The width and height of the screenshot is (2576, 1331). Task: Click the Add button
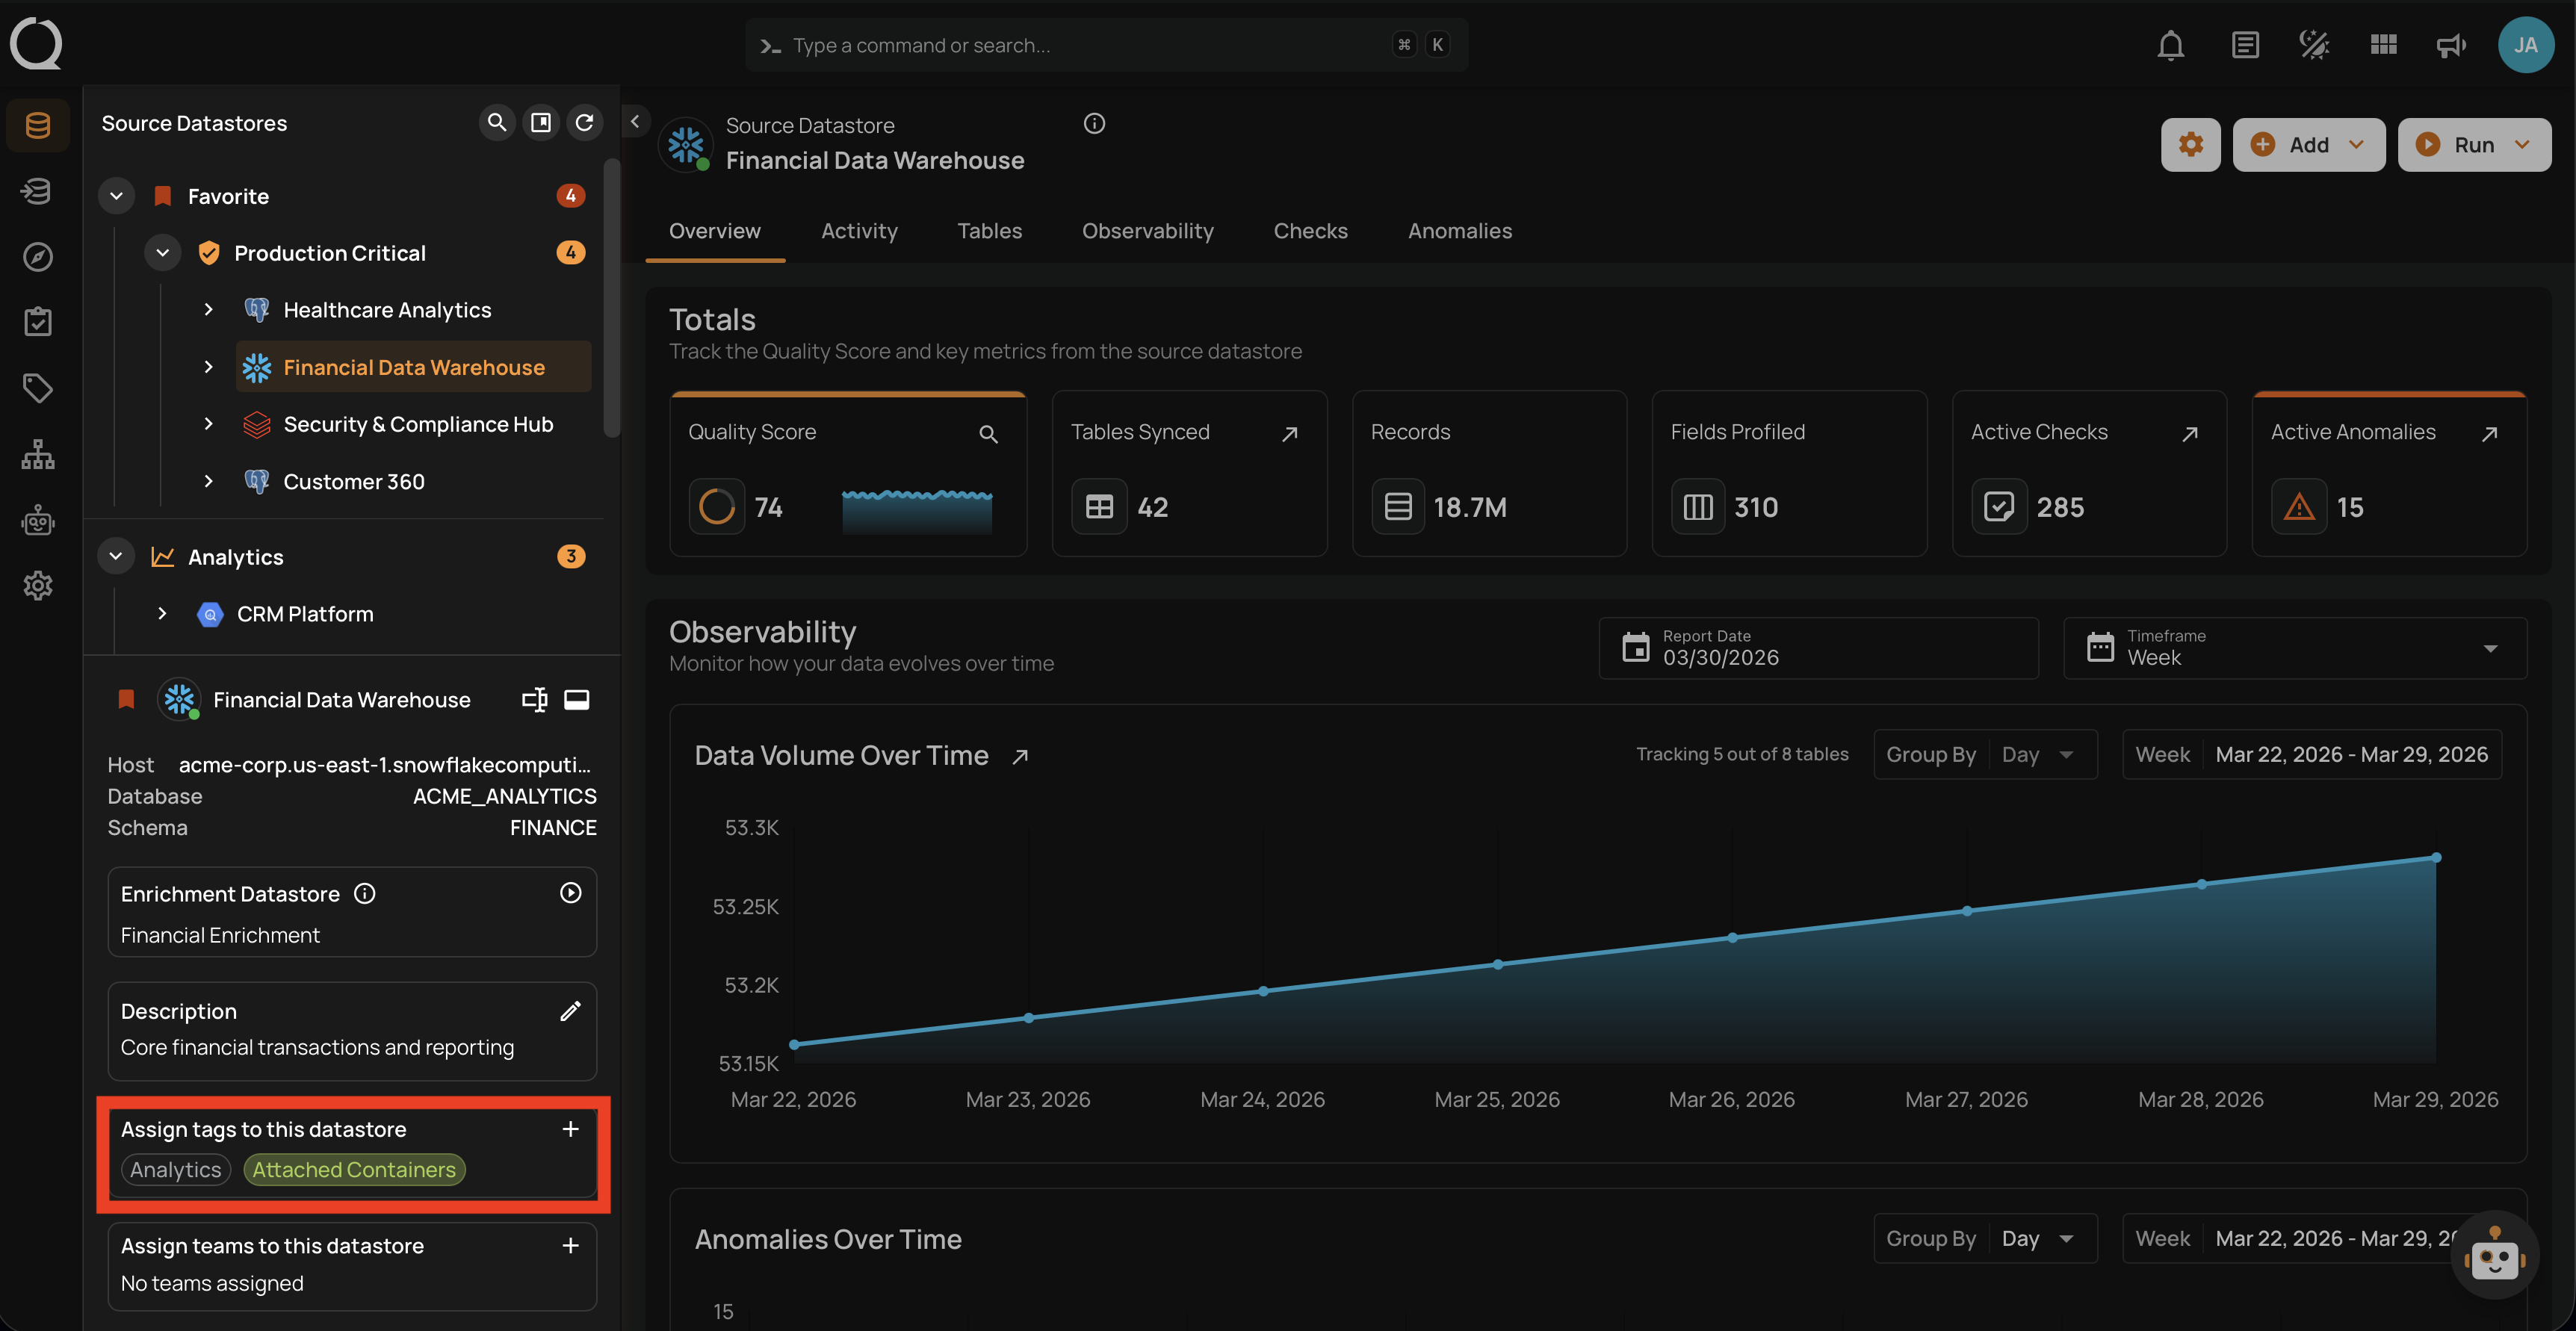[x=2308, y=145]
